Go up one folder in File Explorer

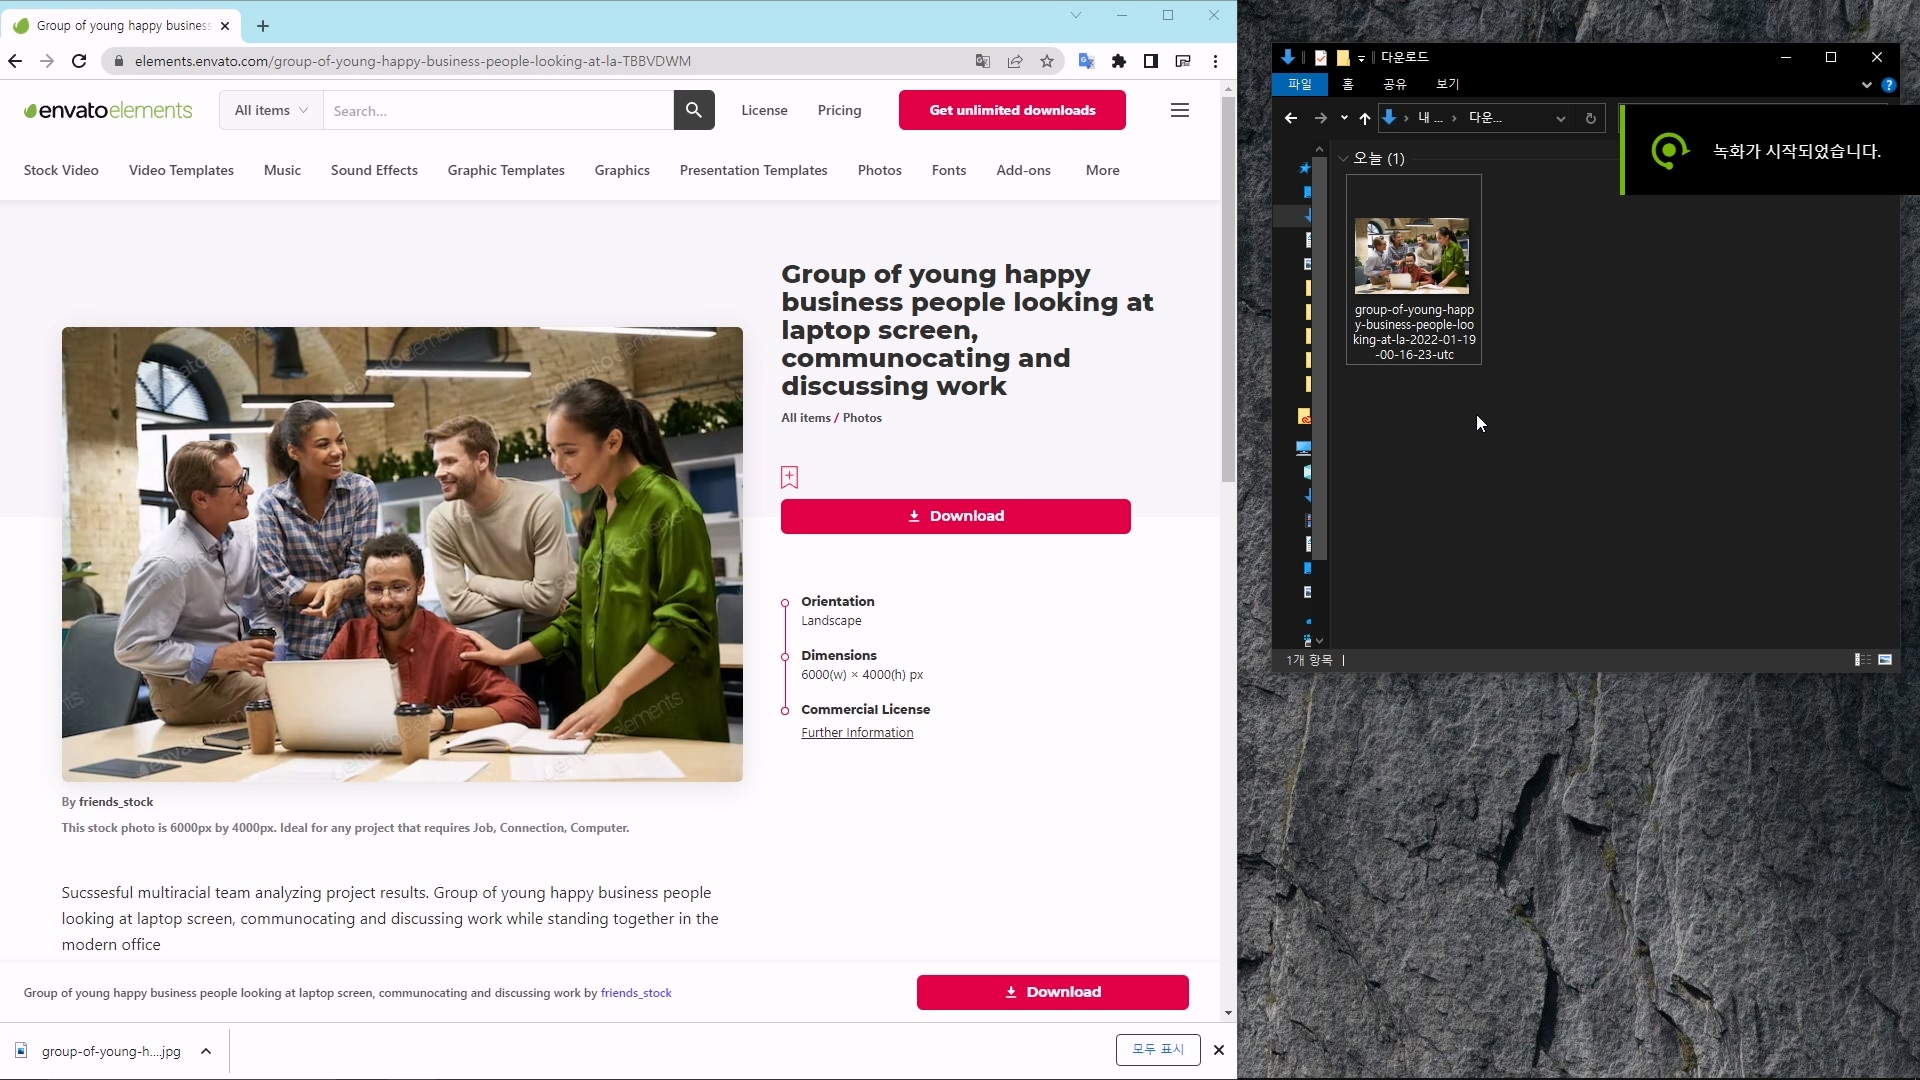[1365, 118]
